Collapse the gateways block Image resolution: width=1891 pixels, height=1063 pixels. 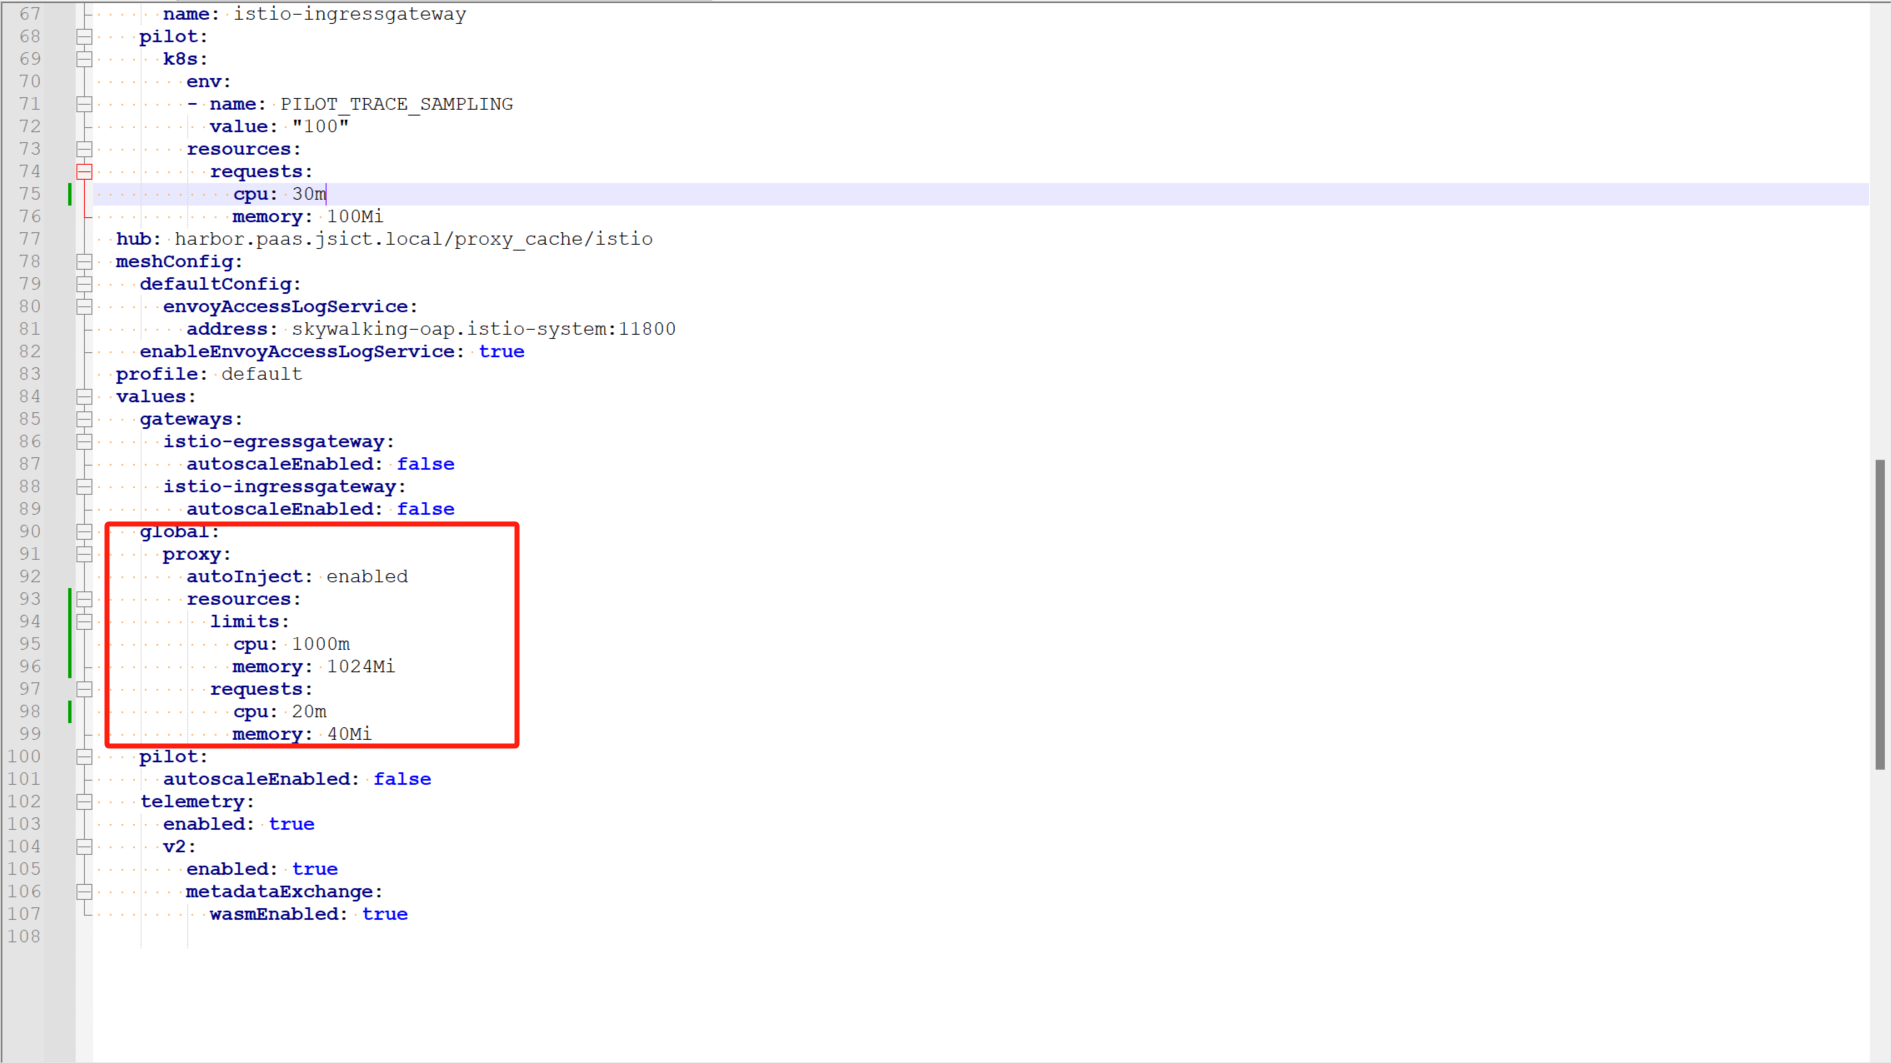pos(84,418)
